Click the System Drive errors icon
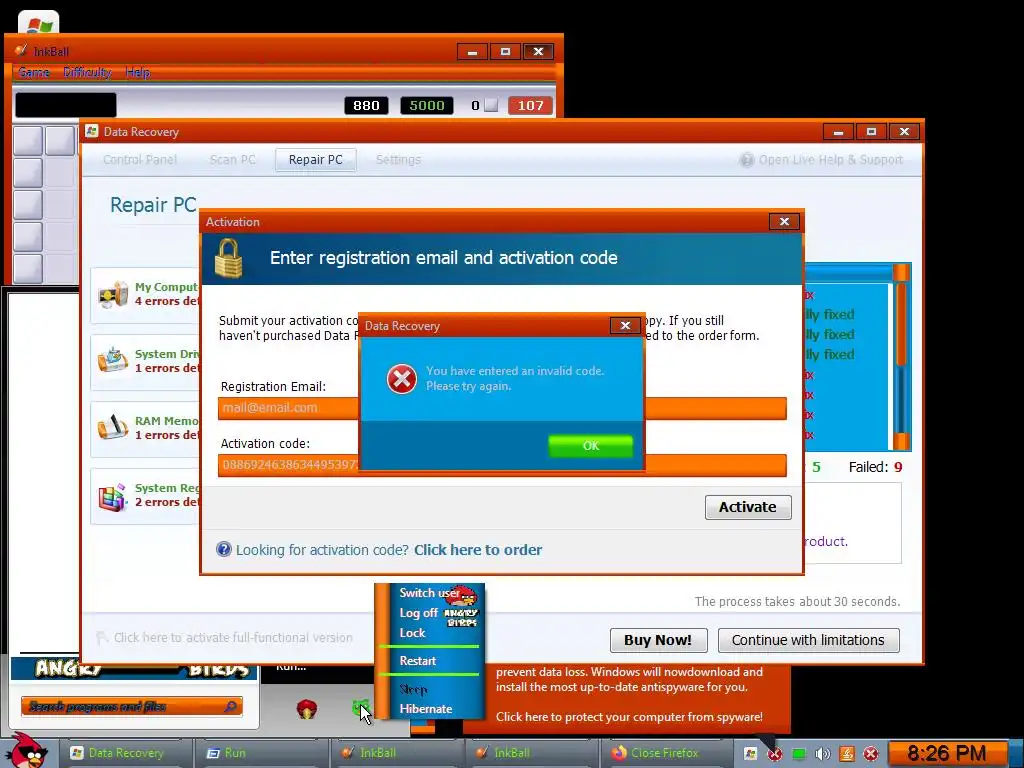The width and height of the screenshot is (1024, 768). 113,360
